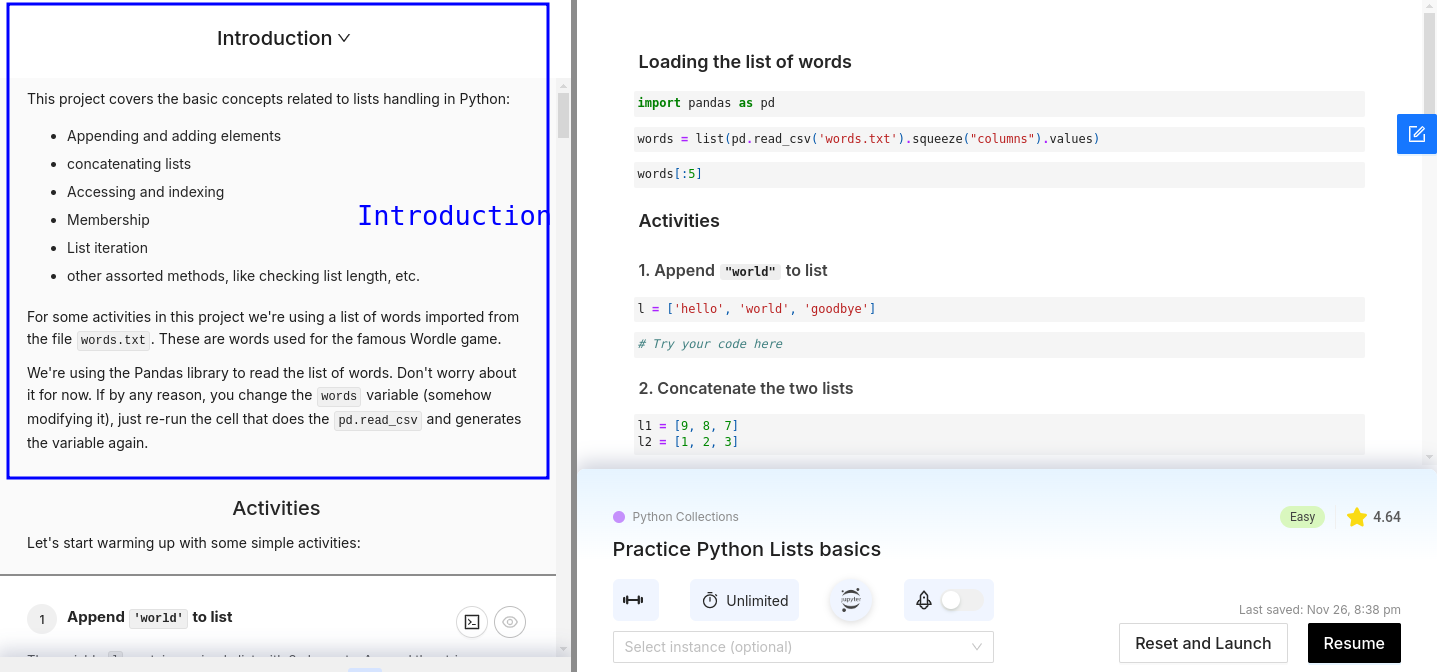Click the 'Membership' bullet
Viewport: 1437px width, 672px height.
pyautogui.click(x=108, y=220)
